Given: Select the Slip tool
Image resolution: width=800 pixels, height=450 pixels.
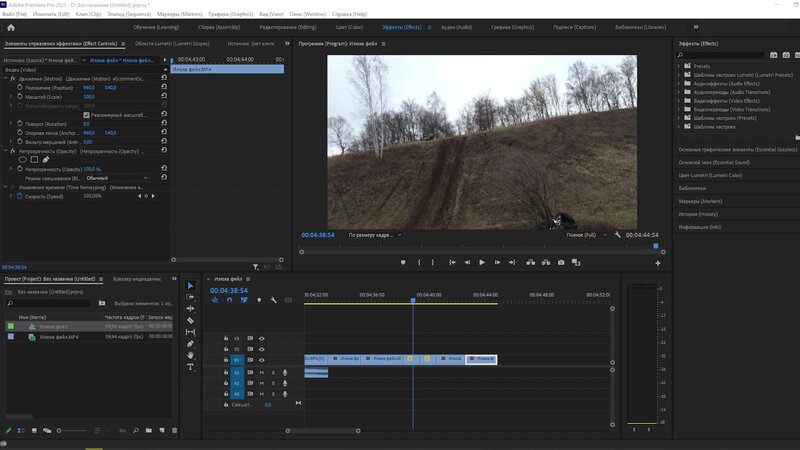Looking at the screenshot, I should point(190,332).
